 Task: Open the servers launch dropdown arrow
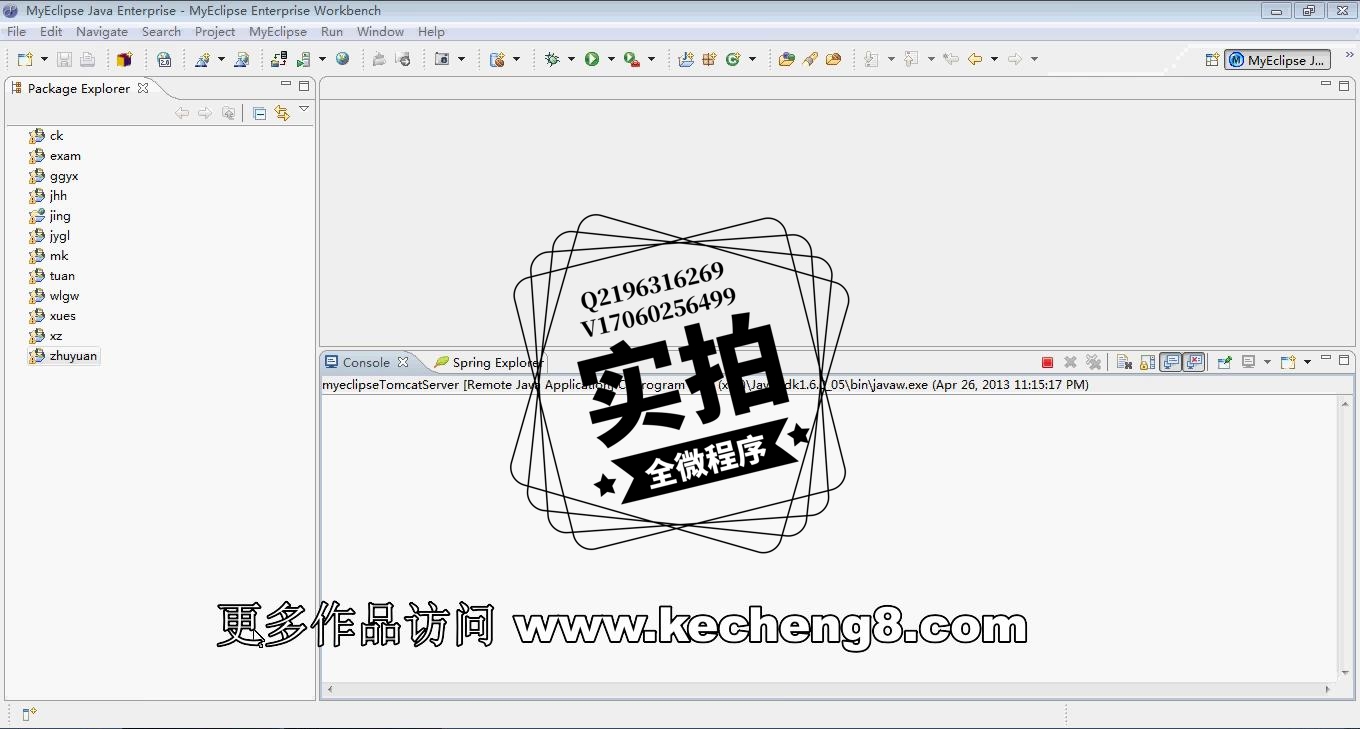(x=321, y=60)
